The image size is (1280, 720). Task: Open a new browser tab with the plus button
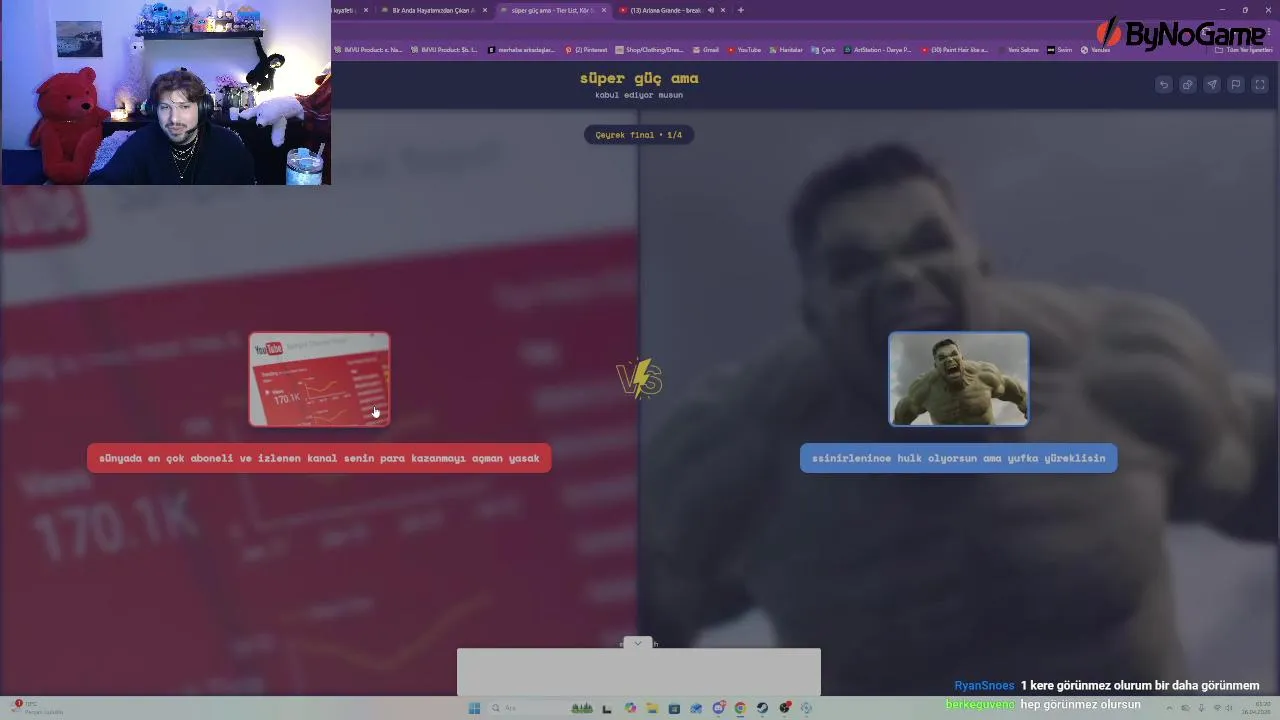tap(740, 10)
